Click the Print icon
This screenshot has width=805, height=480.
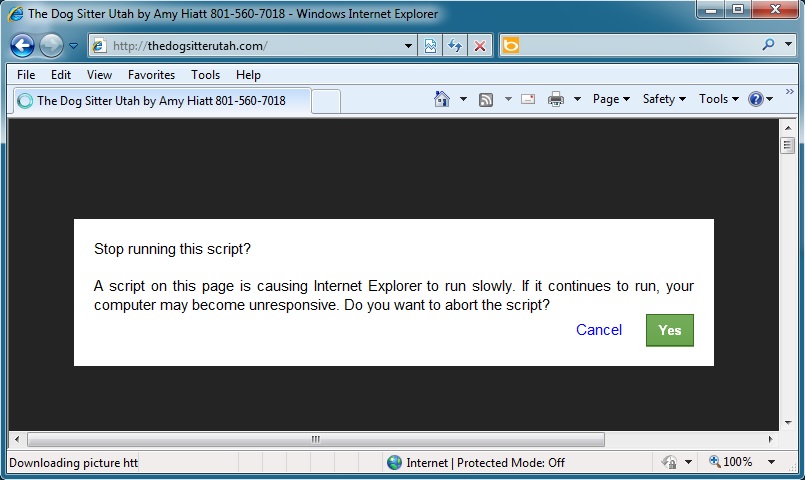[555, 99]
